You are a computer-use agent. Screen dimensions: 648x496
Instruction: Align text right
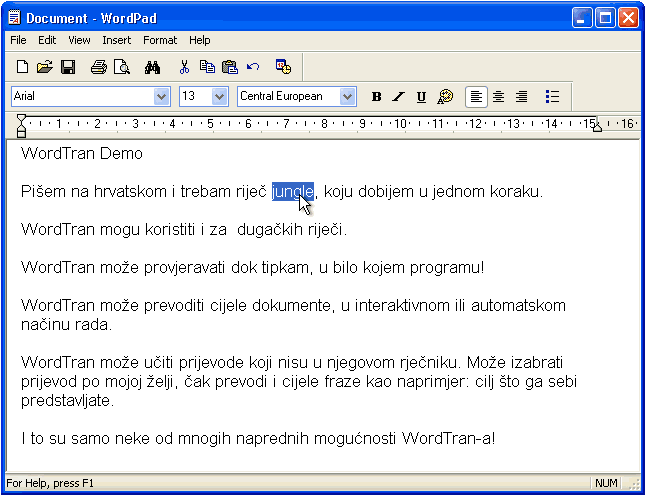coord(522,97)
